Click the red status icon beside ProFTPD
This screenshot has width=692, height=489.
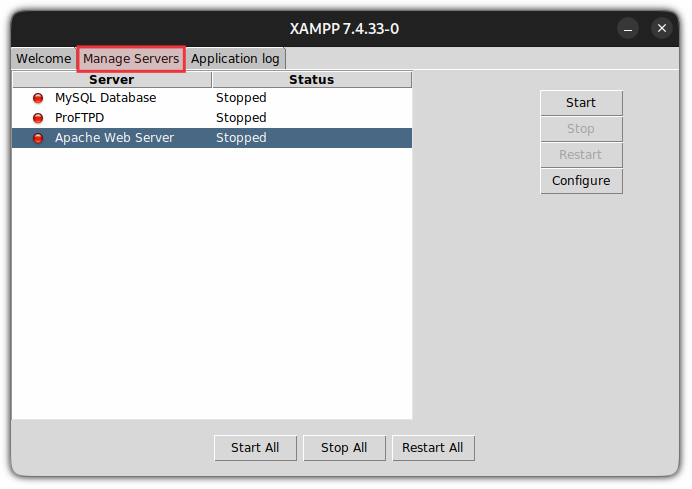click(x=38, y=118)
